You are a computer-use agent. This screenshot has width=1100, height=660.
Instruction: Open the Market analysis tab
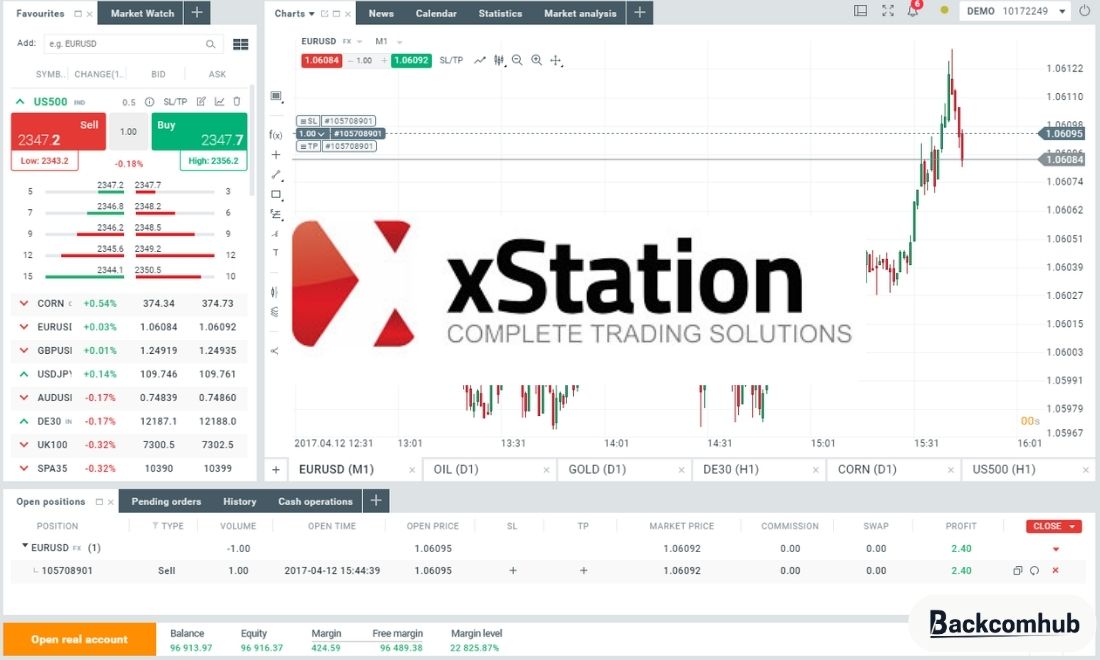[x=580, y=13]
